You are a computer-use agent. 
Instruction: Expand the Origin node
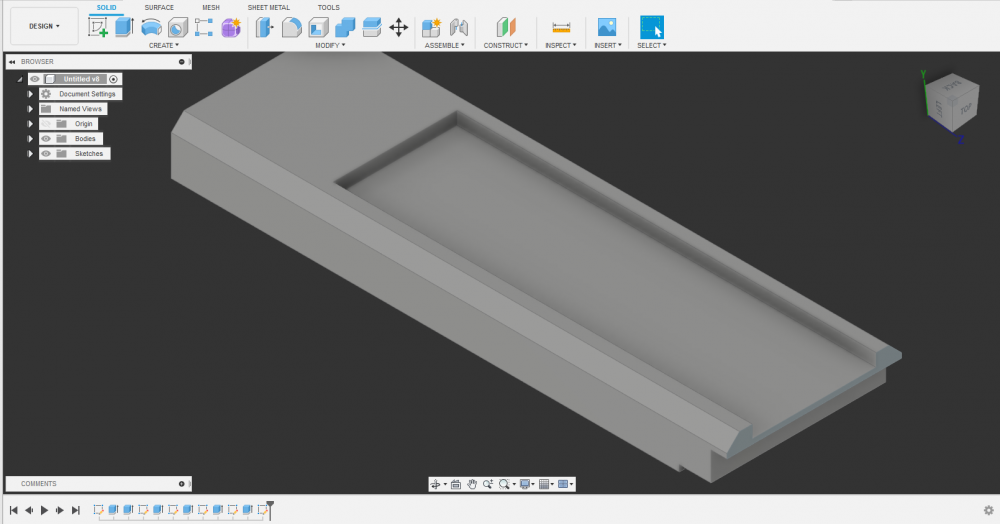(30, 124)
